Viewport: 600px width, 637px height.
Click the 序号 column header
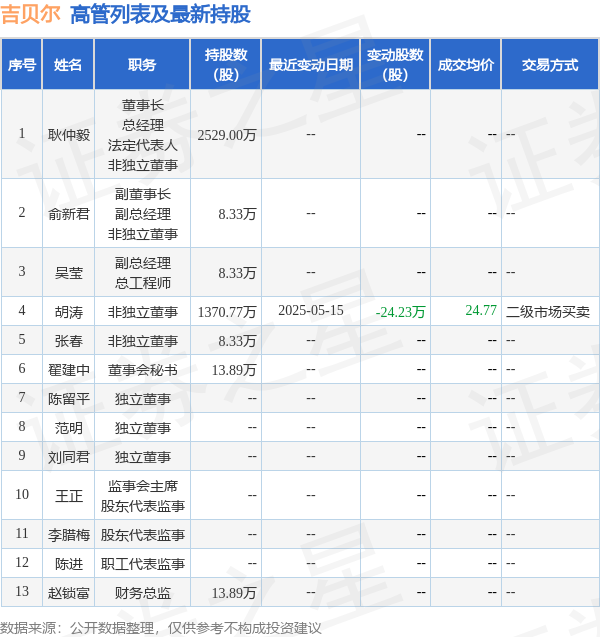click(22, 65)
